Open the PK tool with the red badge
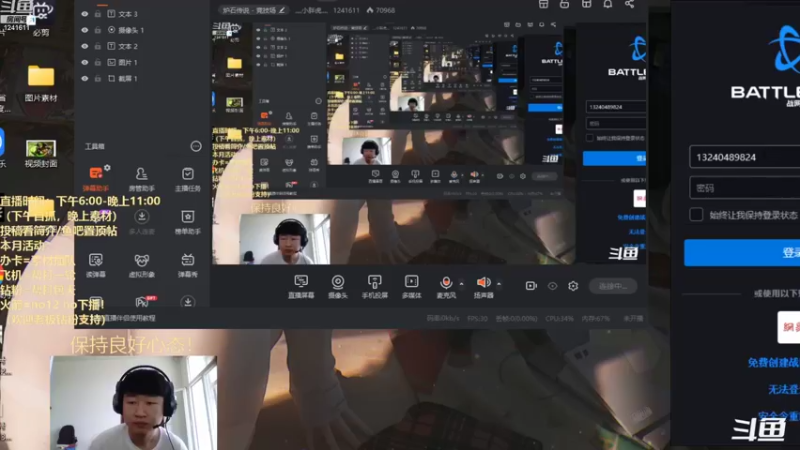Image resolution: width=800 pixels, height=450 pixels. (x=144, y=302)
